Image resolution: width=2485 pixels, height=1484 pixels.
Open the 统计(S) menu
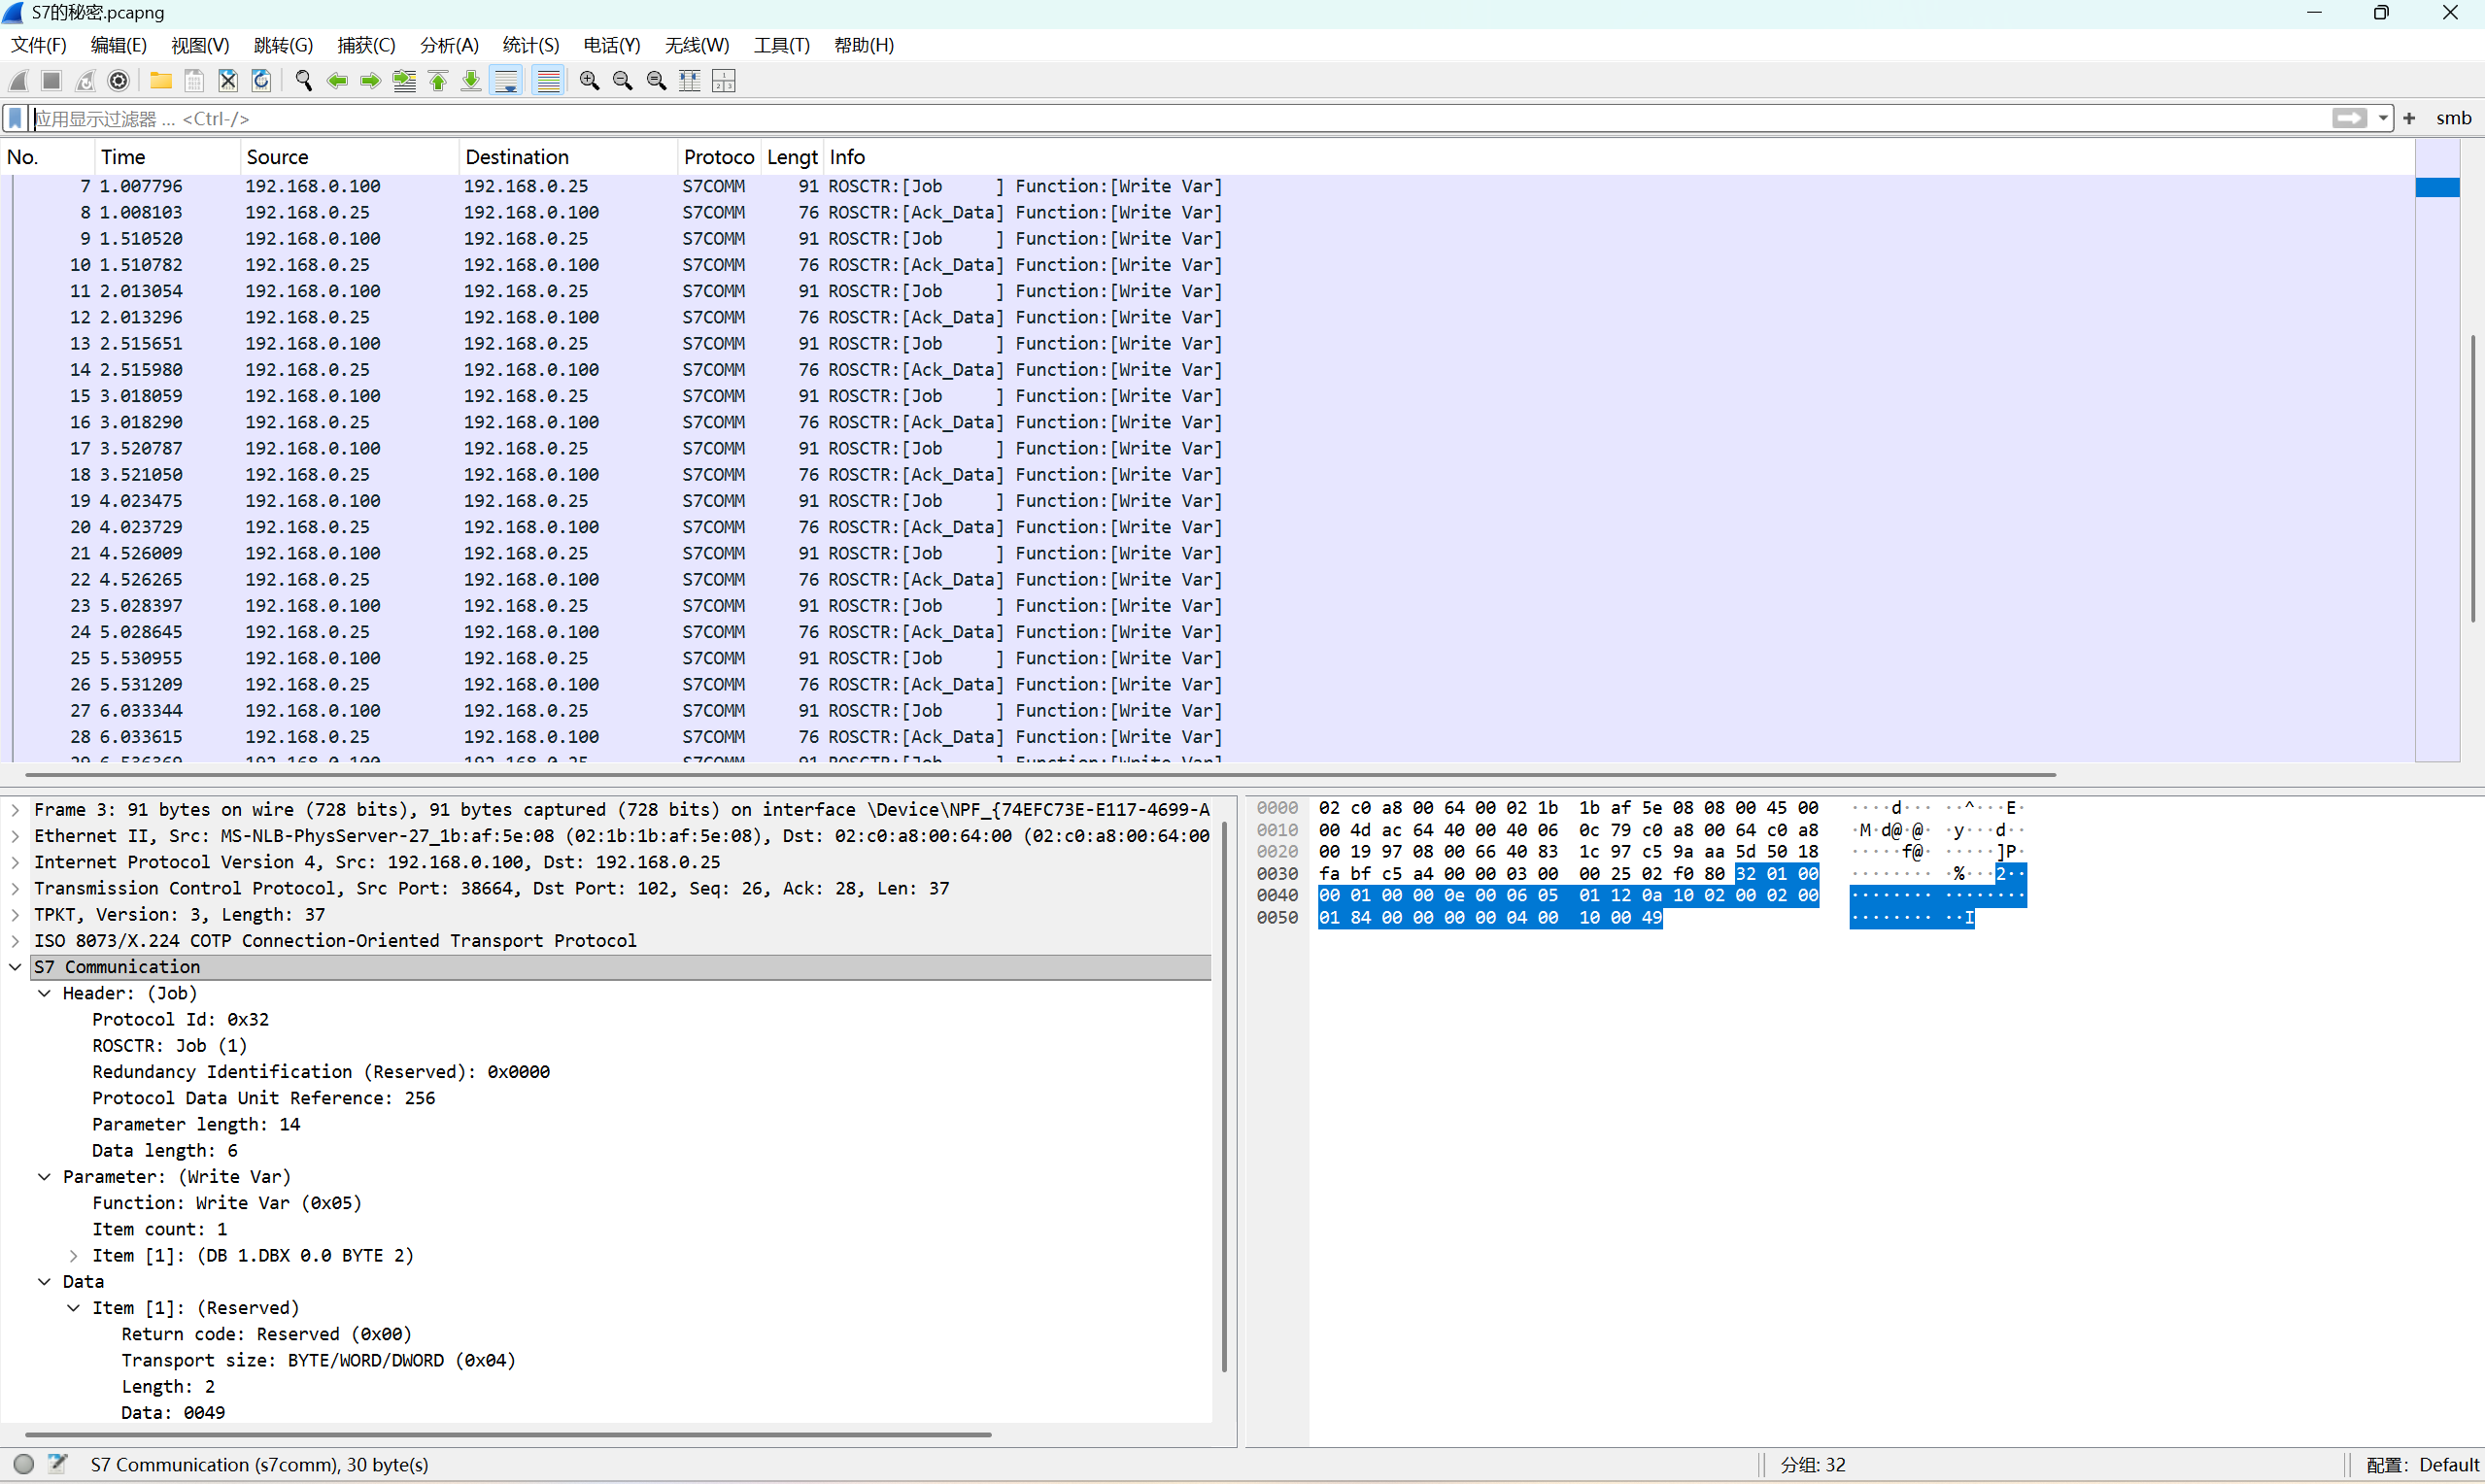[530, 45]
